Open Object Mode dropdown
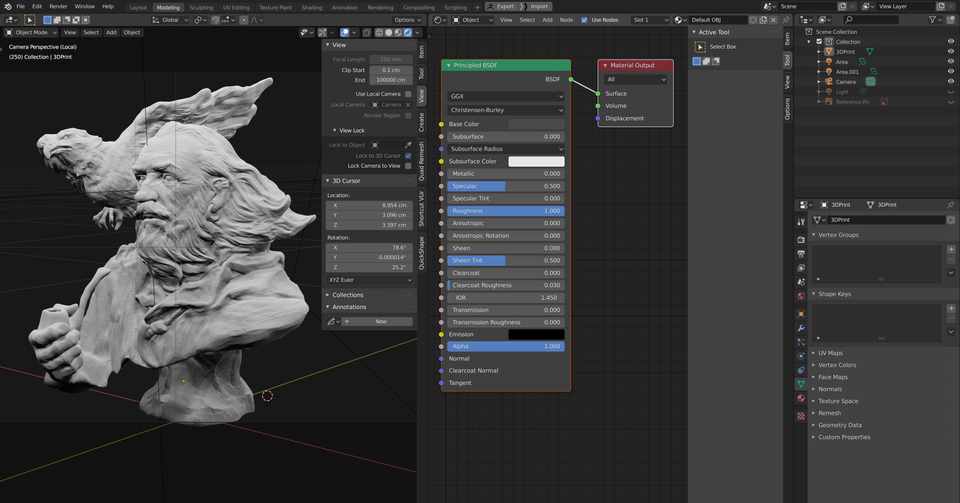This screenshot has width=960, height=503. tap(31, 32)
